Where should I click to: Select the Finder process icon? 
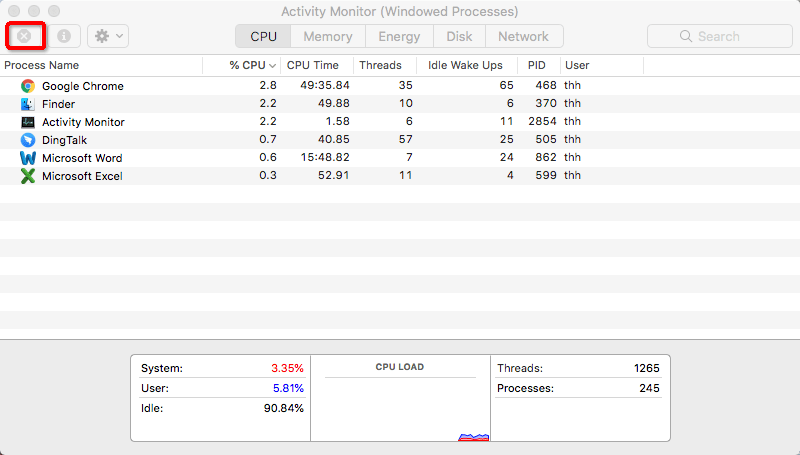[x=28, y=104]
